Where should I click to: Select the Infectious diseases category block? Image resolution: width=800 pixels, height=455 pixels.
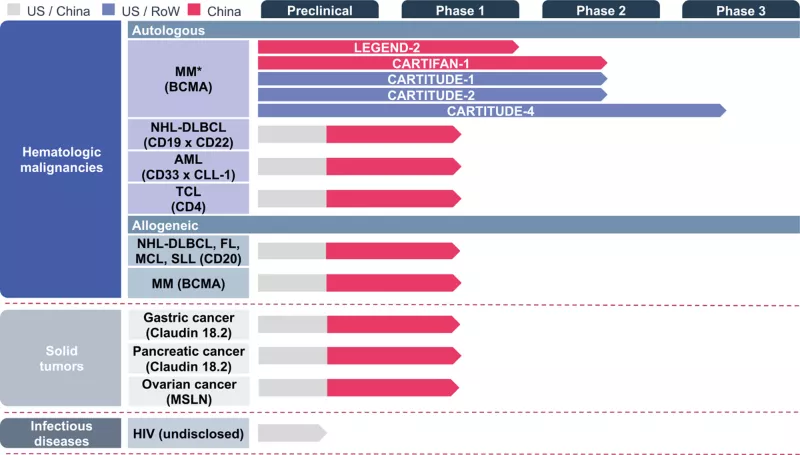tap(61, 433)
